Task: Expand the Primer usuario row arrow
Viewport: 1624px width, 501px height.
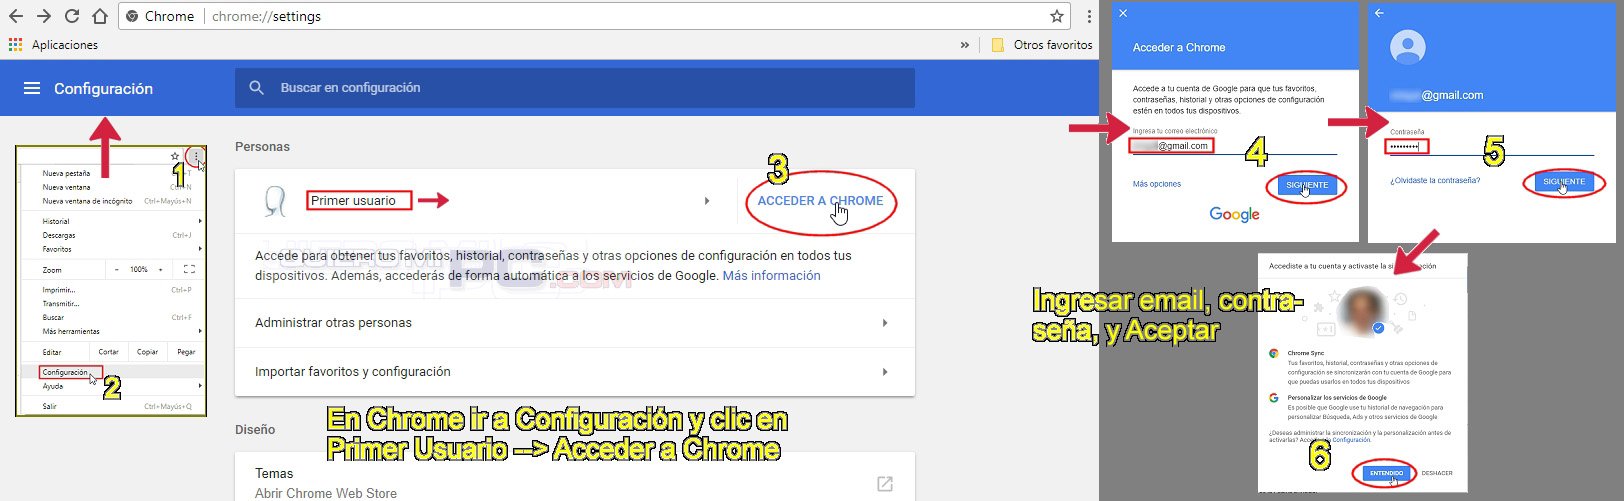Action: (707, 201)
